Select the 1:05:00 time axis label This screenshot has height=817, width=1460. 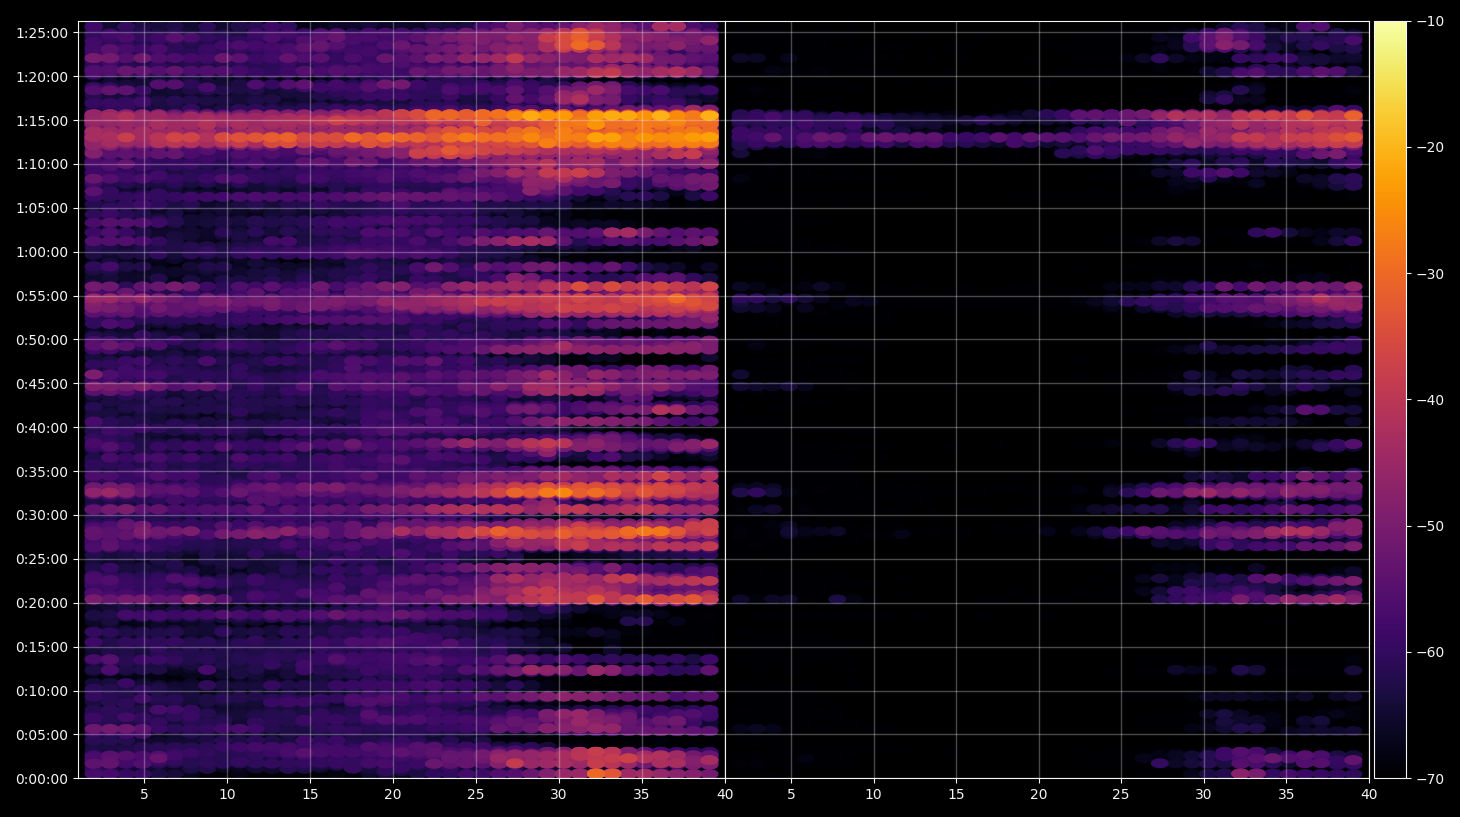pos(42,209)
